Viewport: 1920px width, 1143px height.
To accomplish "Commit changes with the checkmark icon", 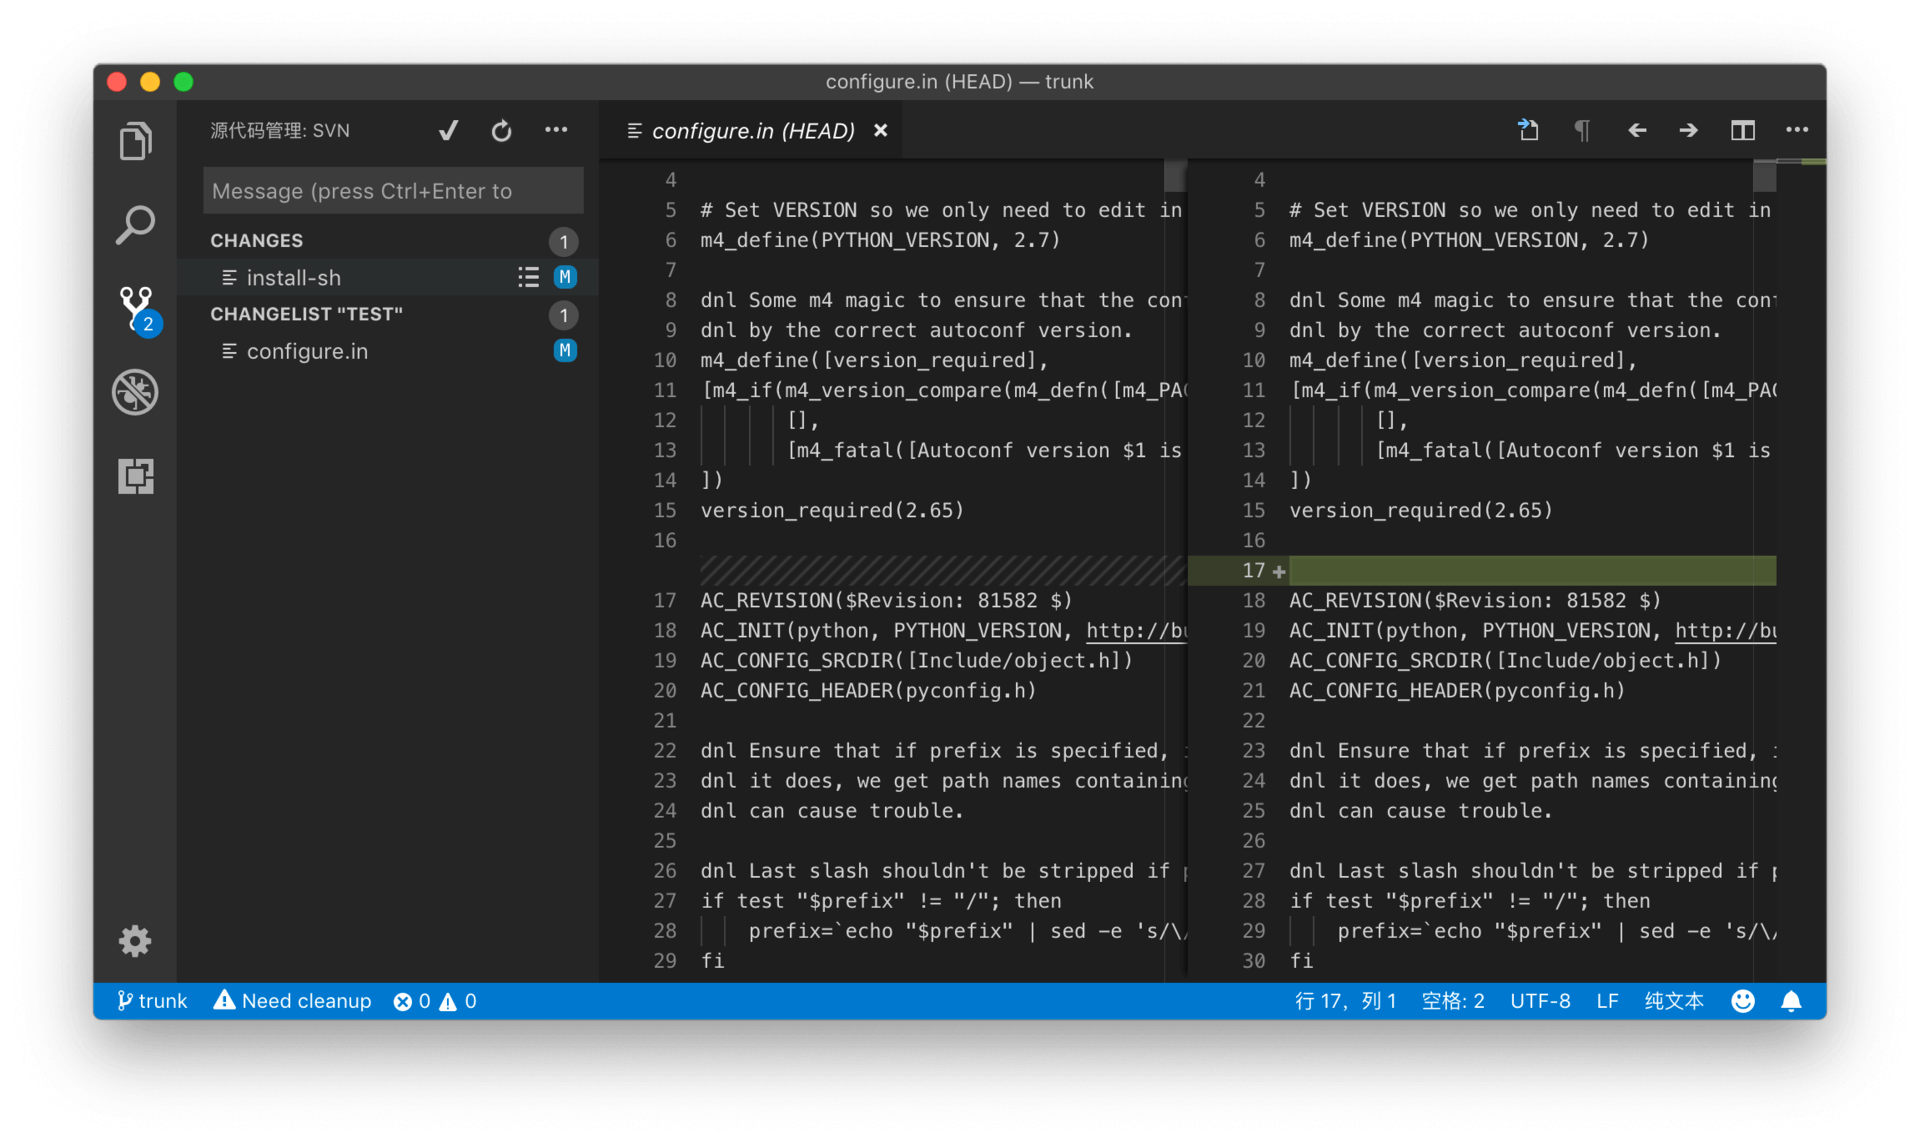I will pos(448,131).
